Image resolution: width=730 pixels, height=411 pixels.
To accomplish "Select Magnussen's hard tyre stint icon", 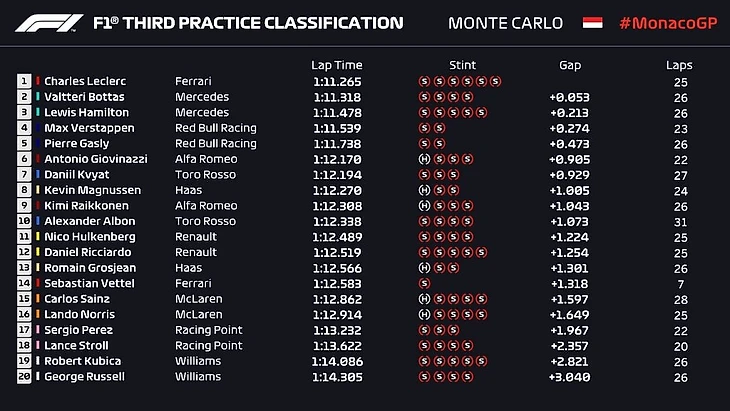I will [424, 190].
